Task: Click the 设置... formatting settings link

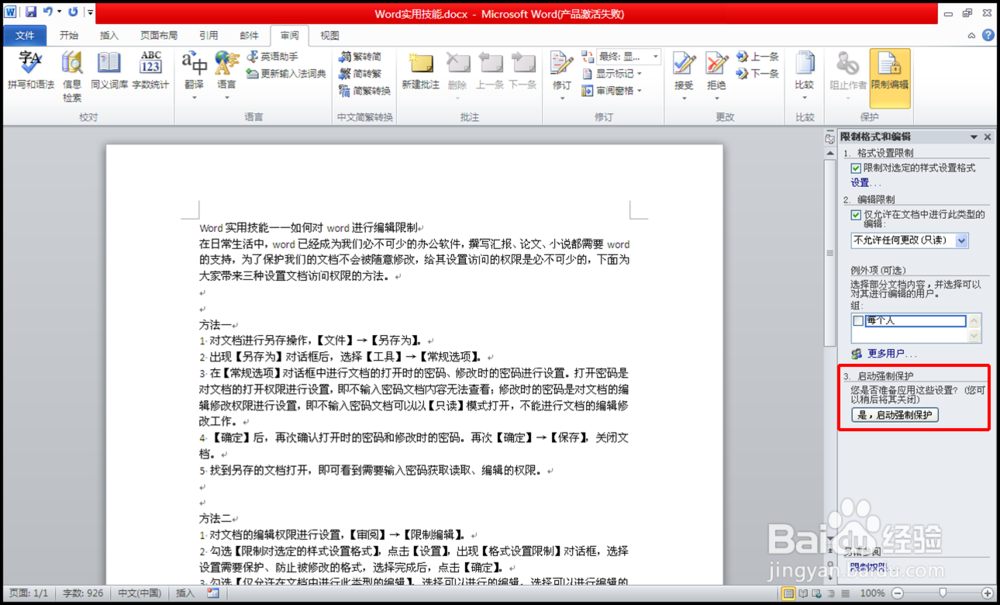Action: click(x=866, y=183)
